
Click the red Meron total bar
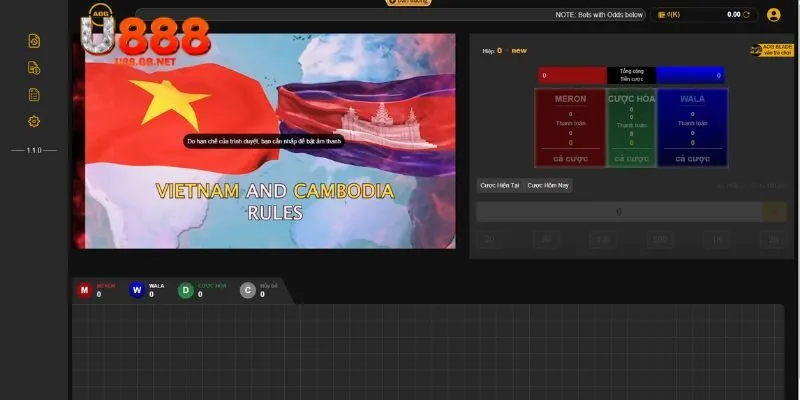click(x=572, y=76)
